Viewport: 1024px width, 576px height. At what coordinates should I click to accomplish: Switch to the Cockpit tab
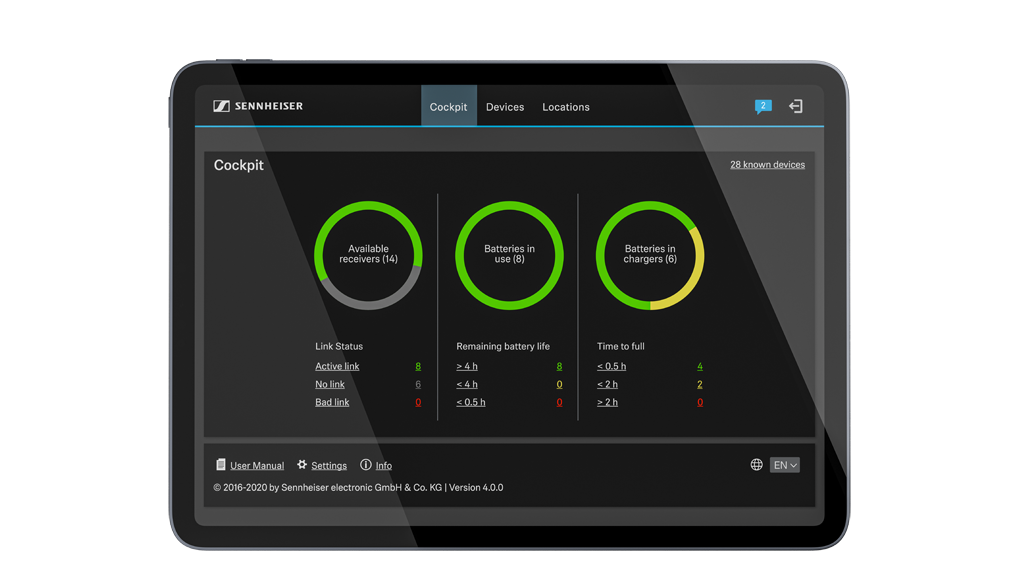click(448, 107)
